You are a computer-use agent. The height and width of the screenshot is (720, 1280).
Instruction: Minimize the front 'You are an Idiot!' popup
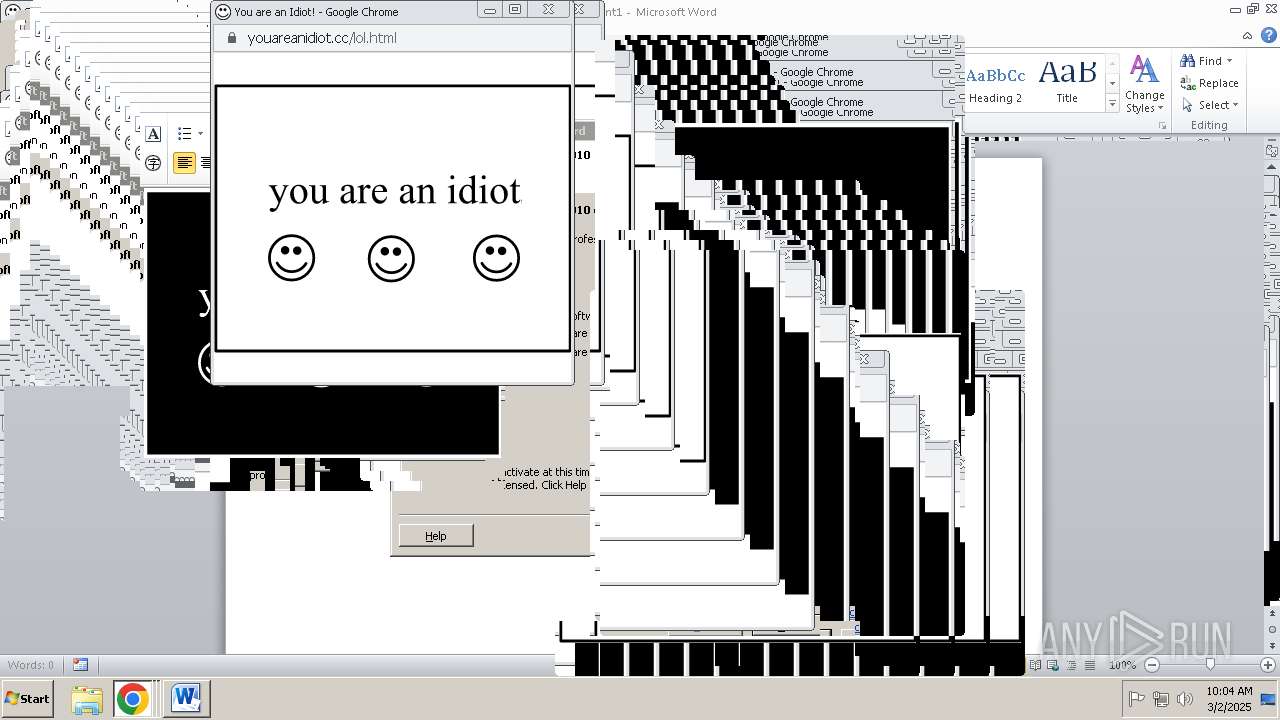pyautogui.click(x=489, y=10)
